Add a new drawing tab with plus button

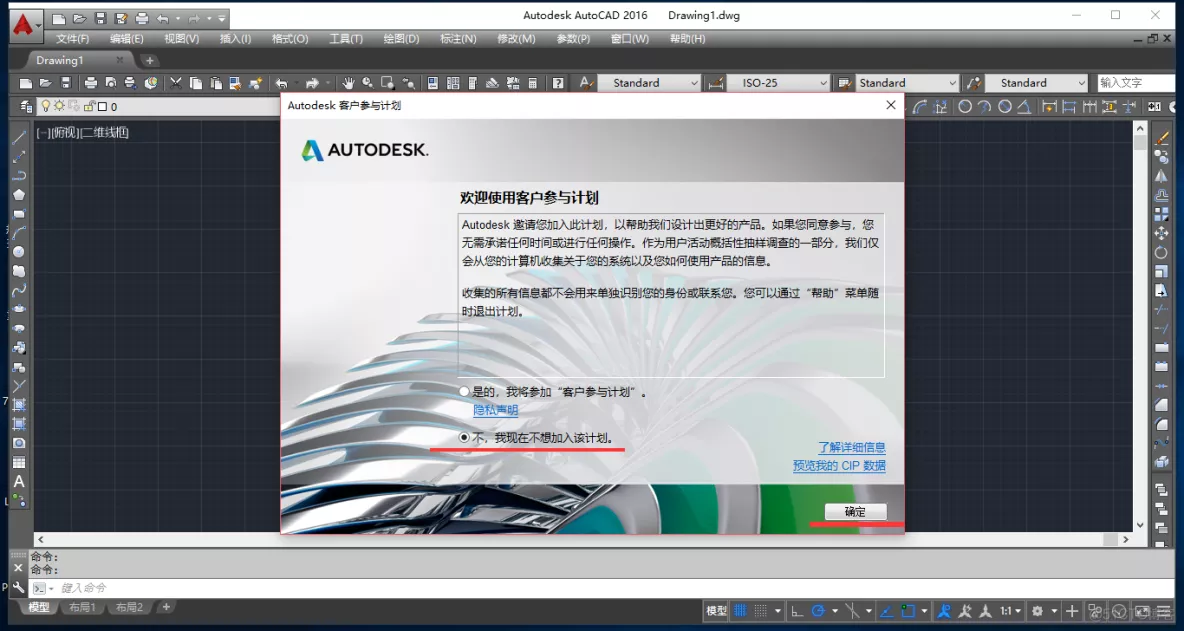point(150,60)
